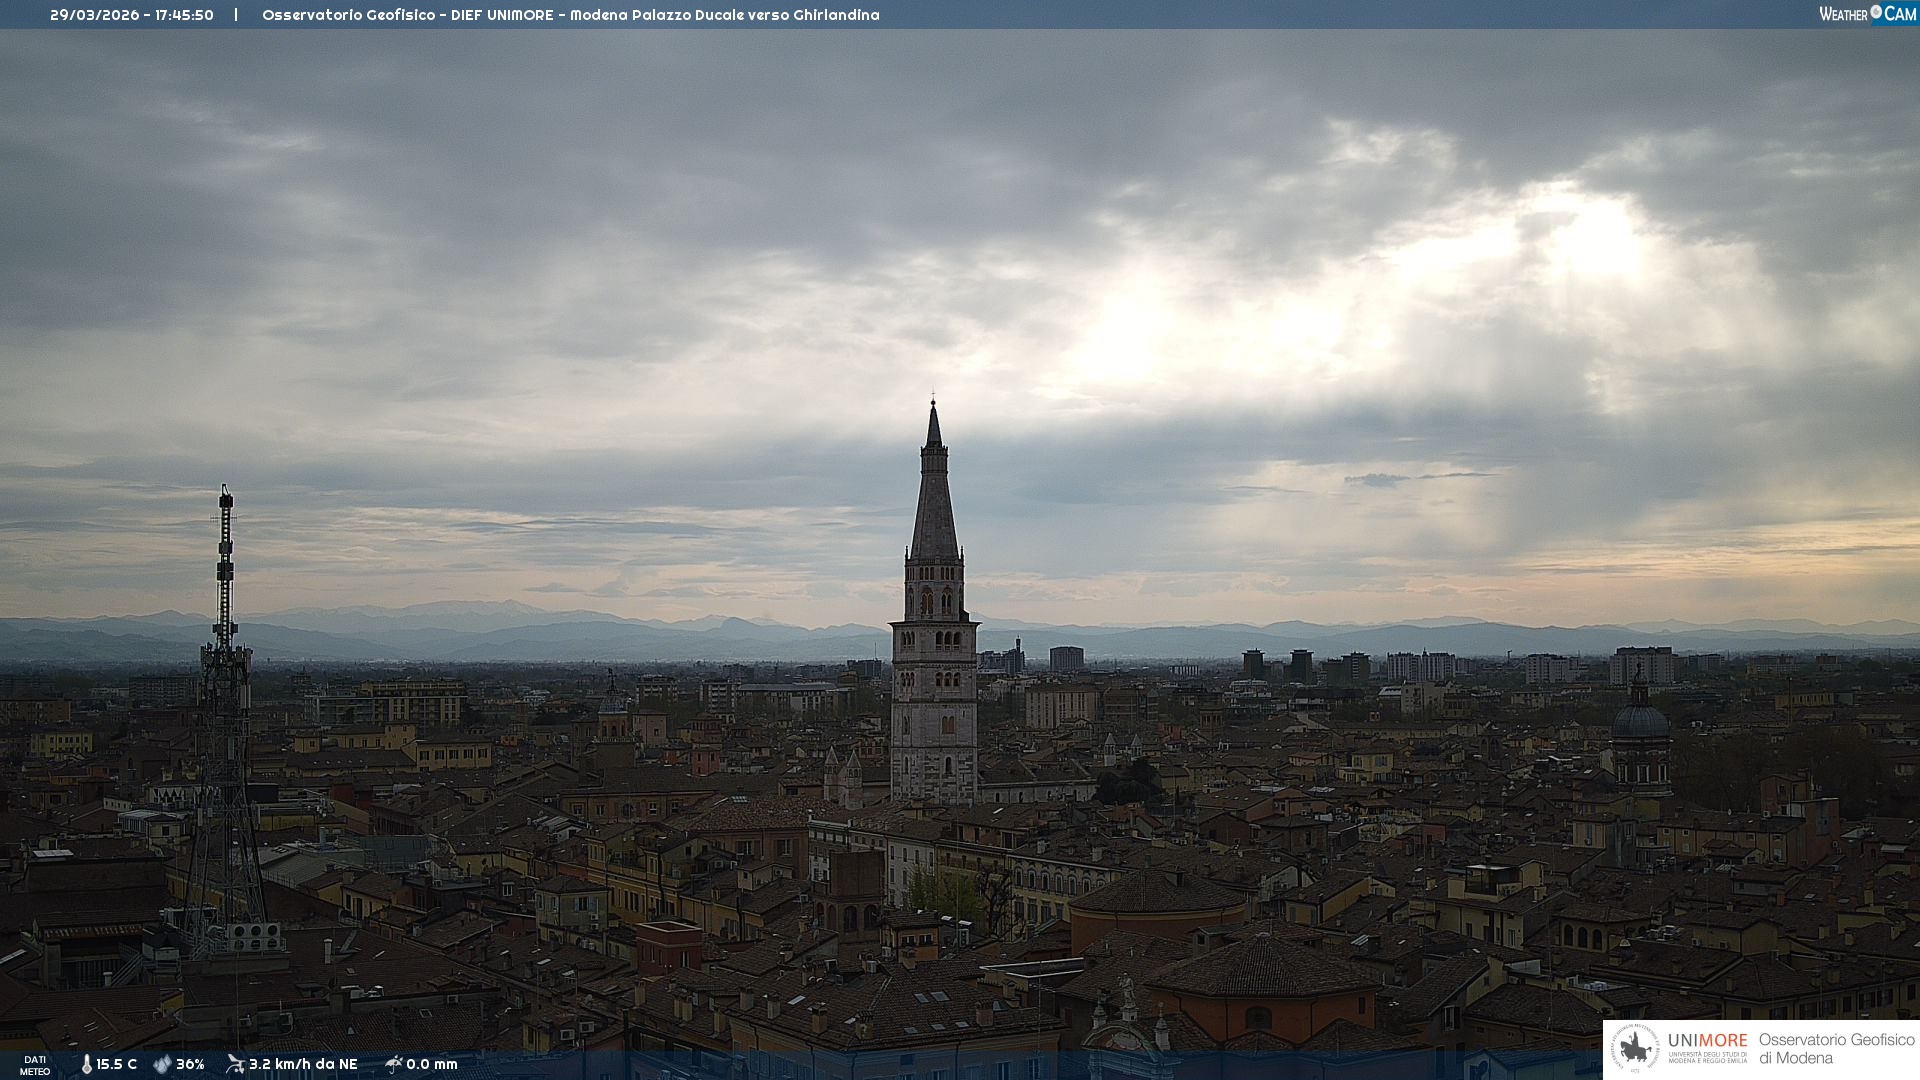Click the camera lens in Weather Cam logo

pyautogui.click(x=1876, y=12)
